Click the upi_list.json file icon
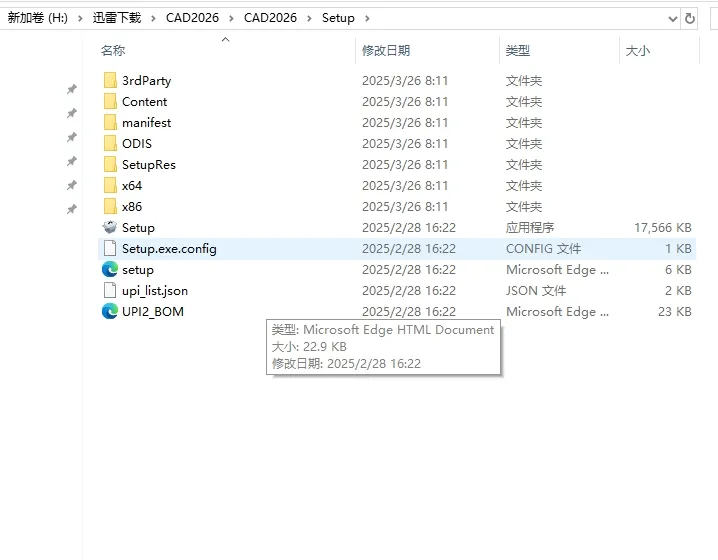The image size is (718, 560). point(110,291)
